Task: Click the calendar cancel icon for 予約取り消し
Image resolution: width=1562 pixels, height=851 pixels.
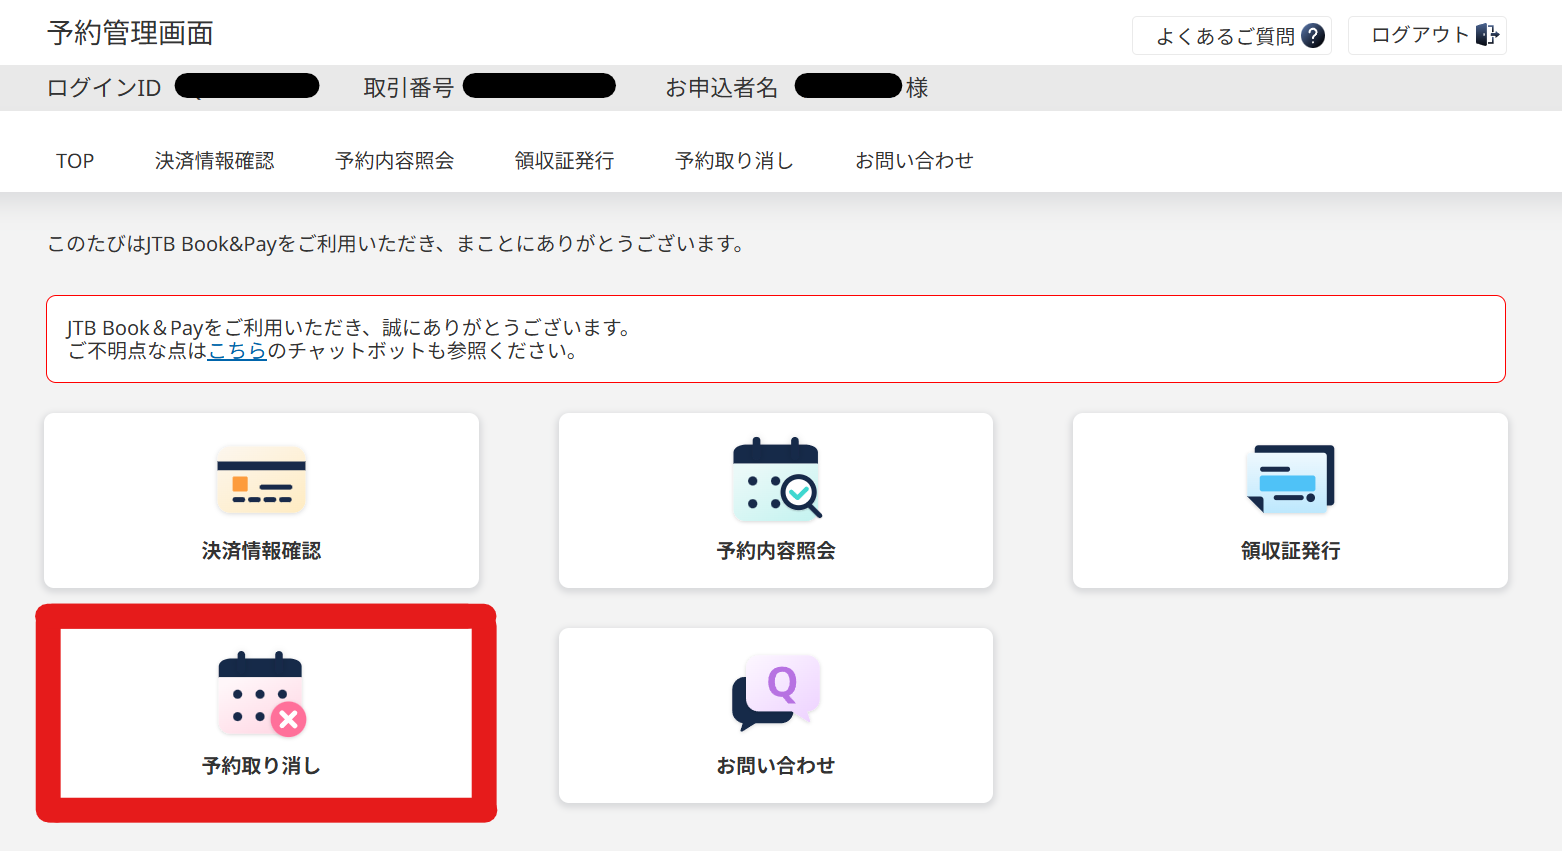Action: [261, 694]
